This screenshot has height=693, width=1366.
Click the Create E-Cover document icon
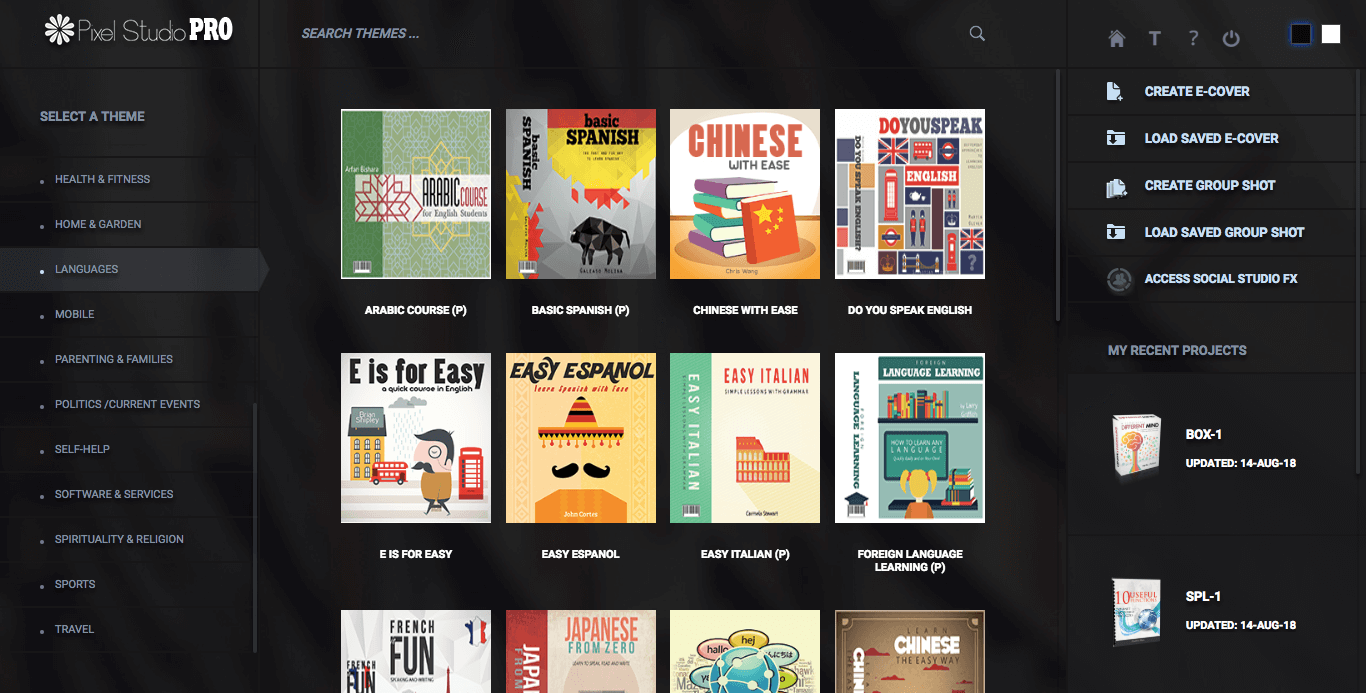pos(1115,91)
